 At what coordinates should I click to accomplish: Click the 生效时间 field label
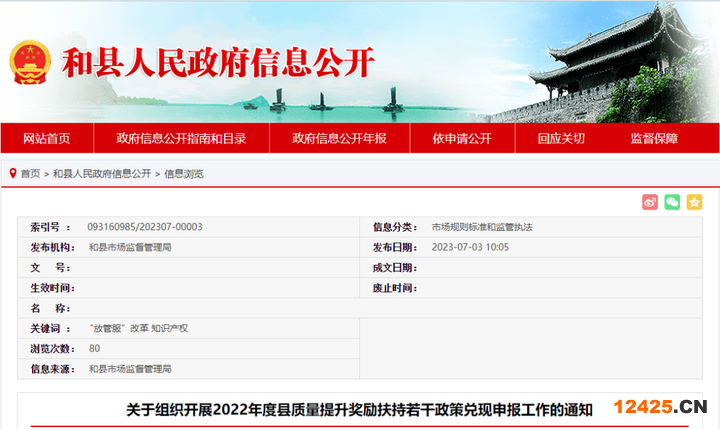coord(52,288)
